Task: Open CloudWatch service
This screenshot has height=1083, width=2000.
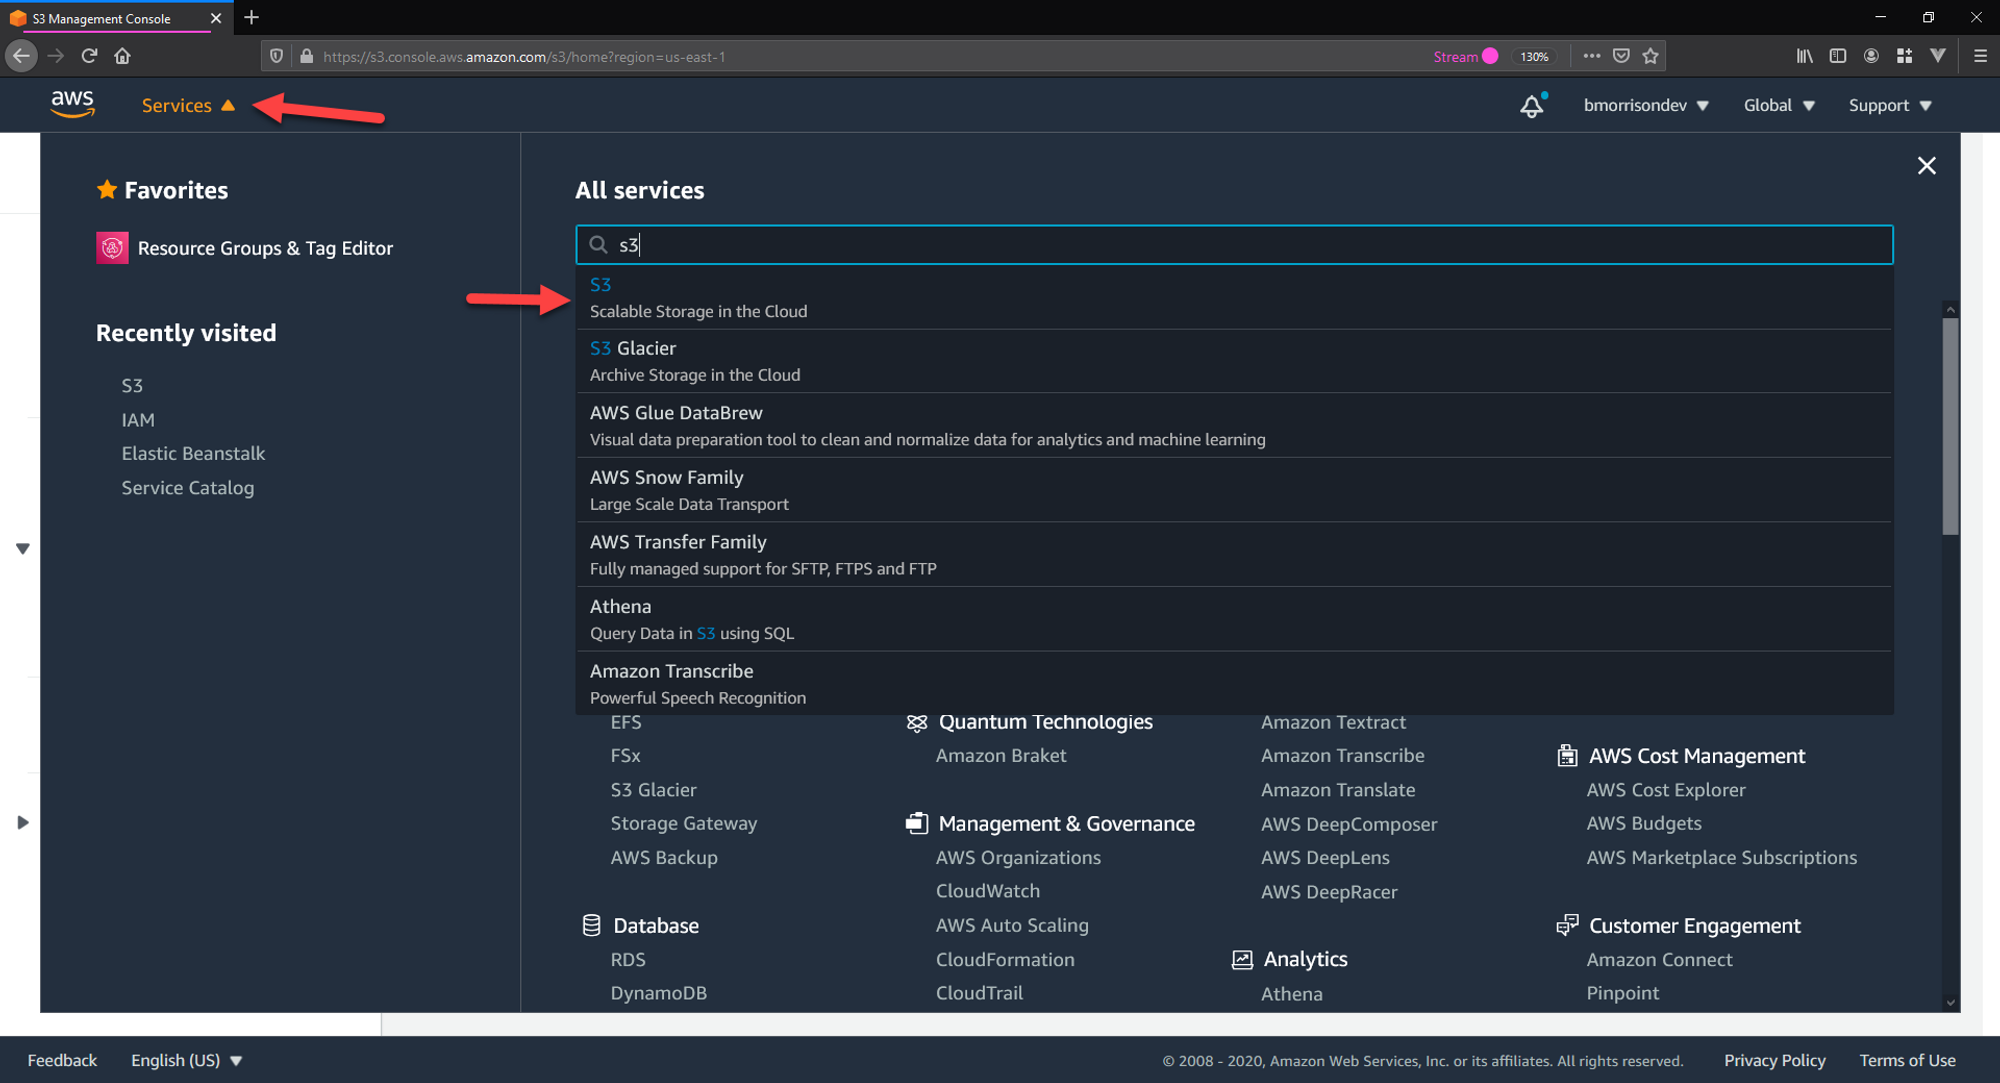Action: tap(987, 891)
